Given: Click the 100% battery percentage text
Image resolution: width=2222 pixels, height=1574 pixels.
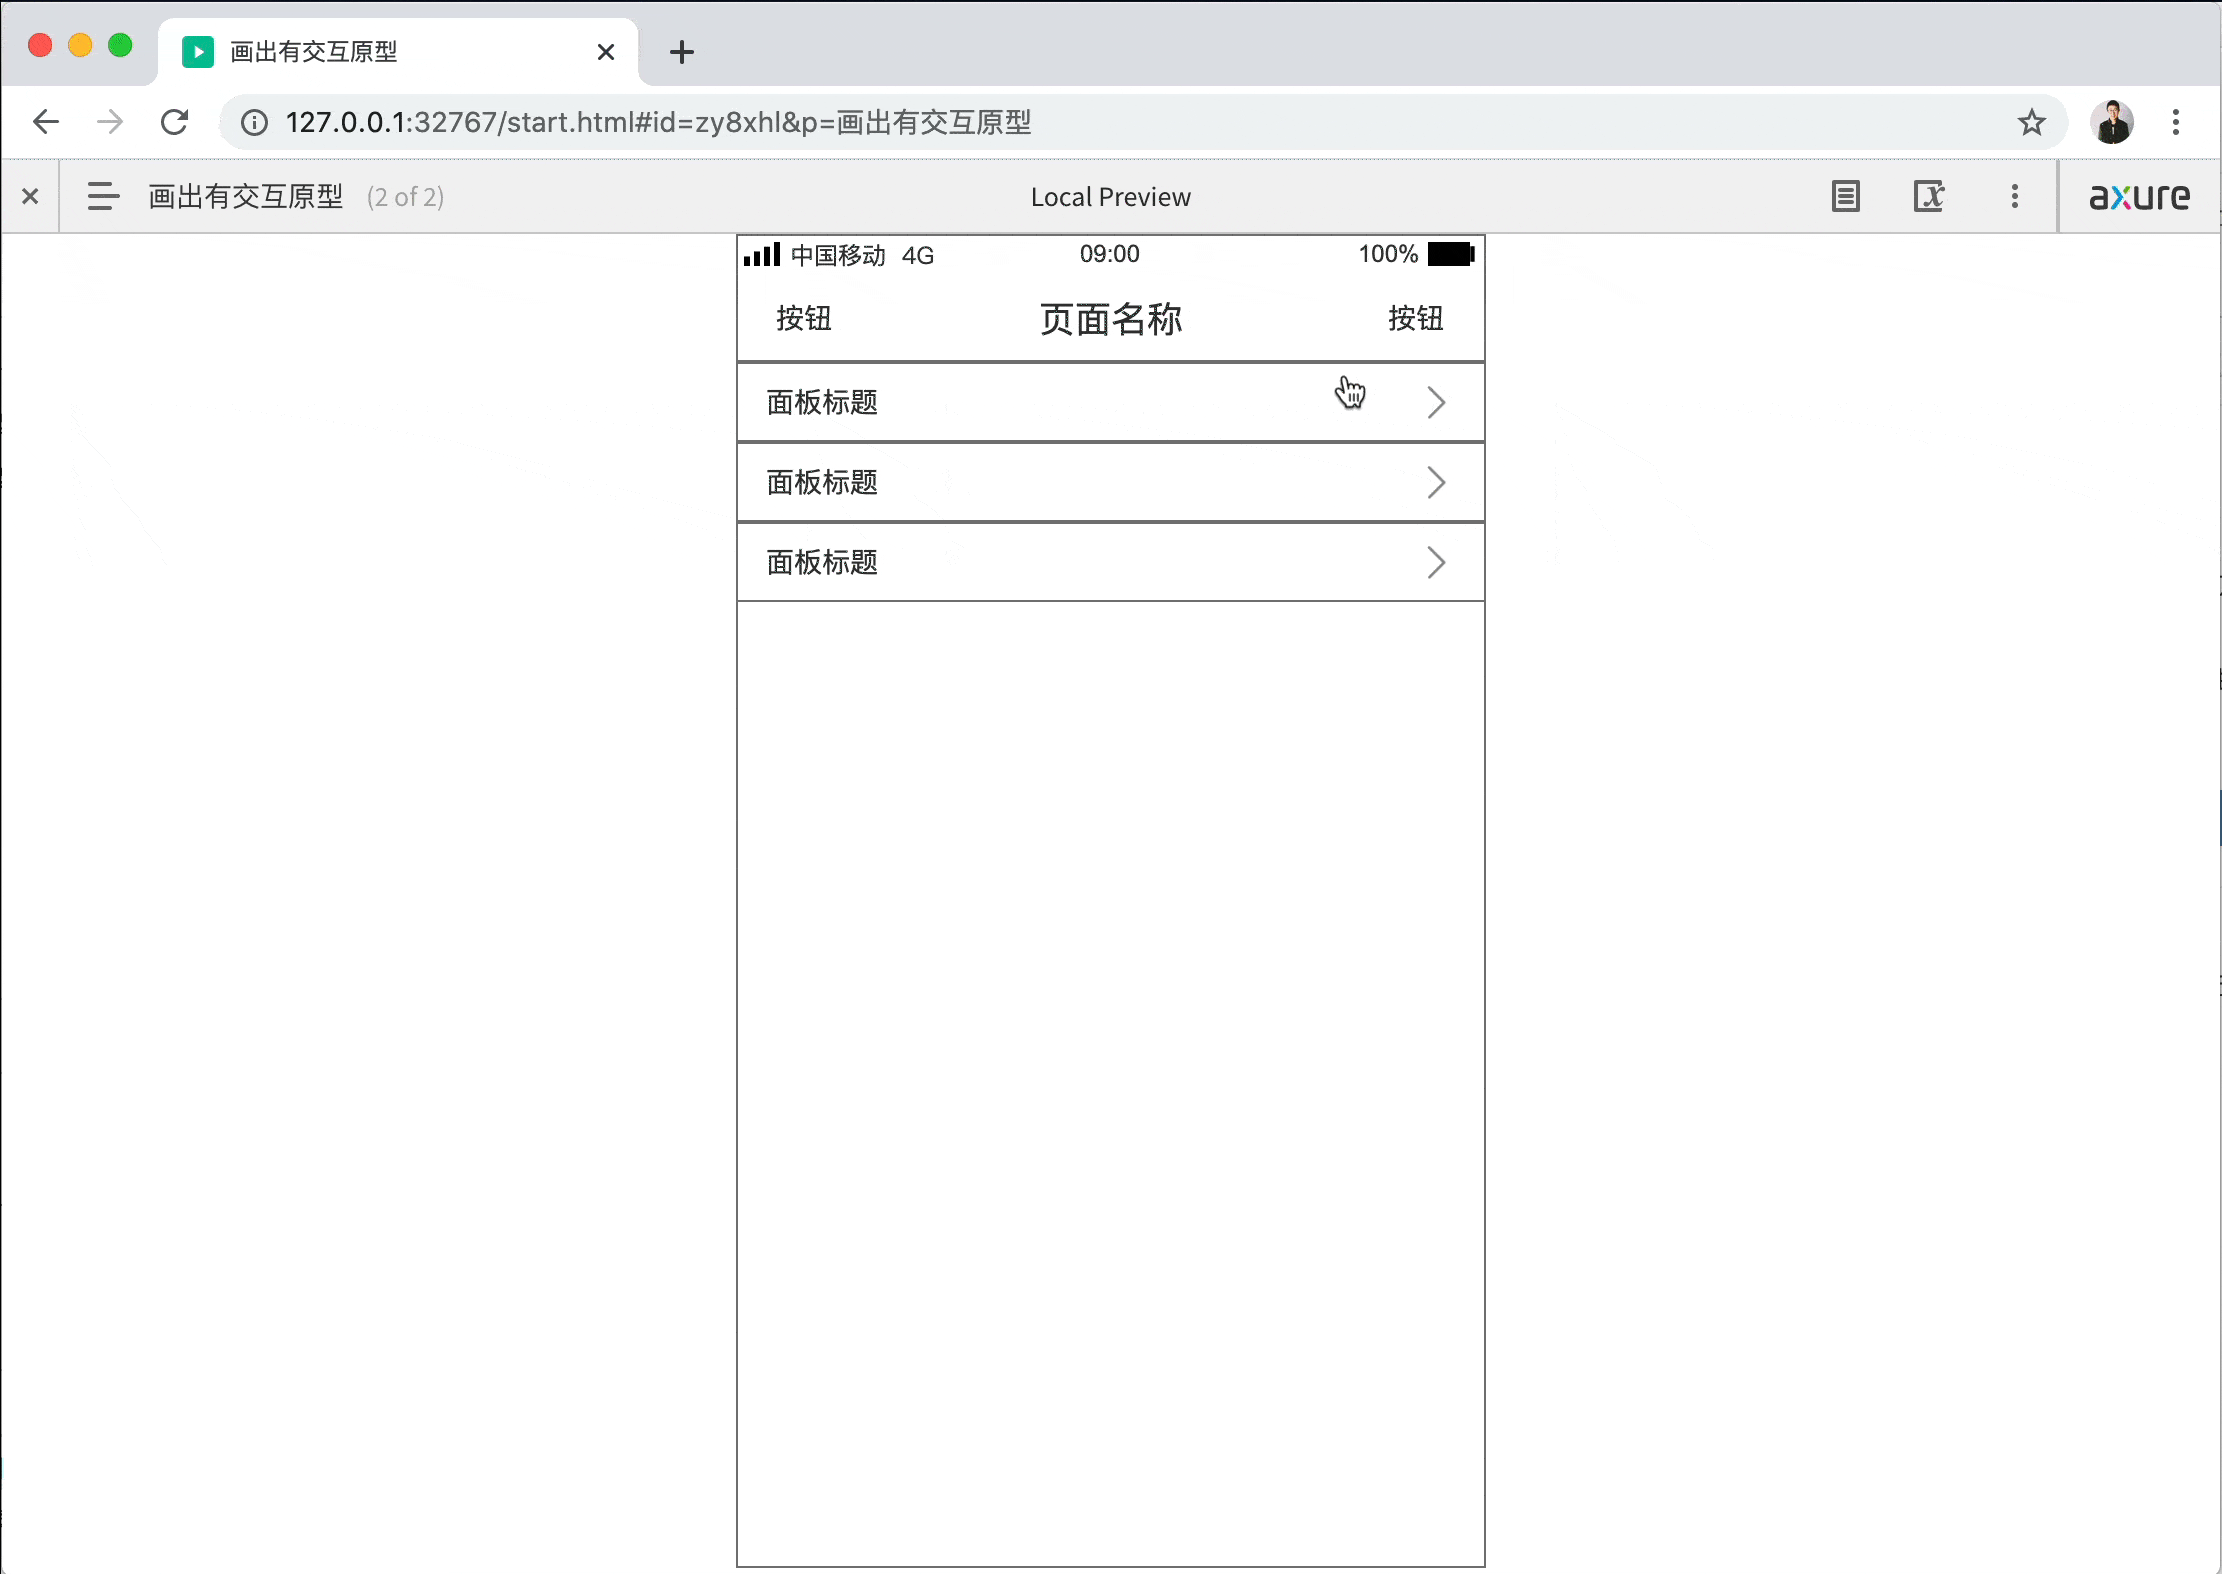Looking at the screenshot, I should (x=1388, y=254).
